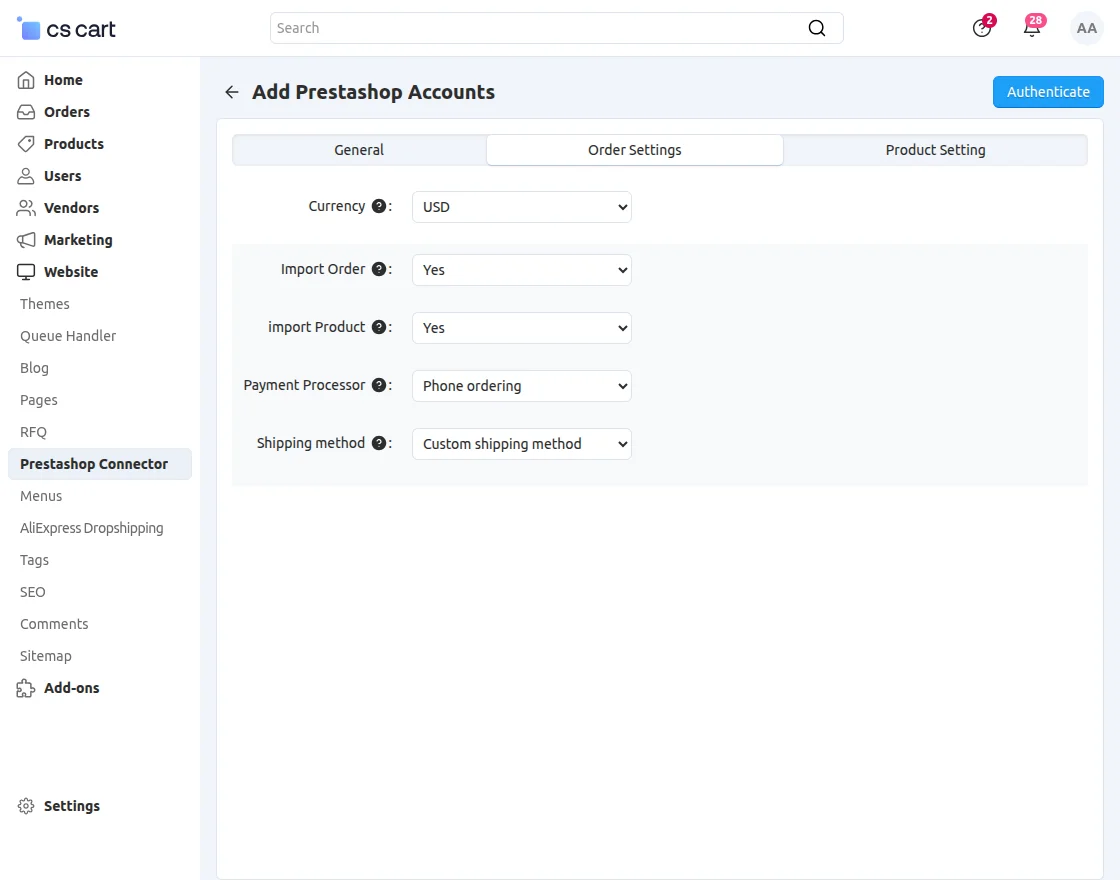Select Prestashop Connector in the sidebar

(93, 464)
